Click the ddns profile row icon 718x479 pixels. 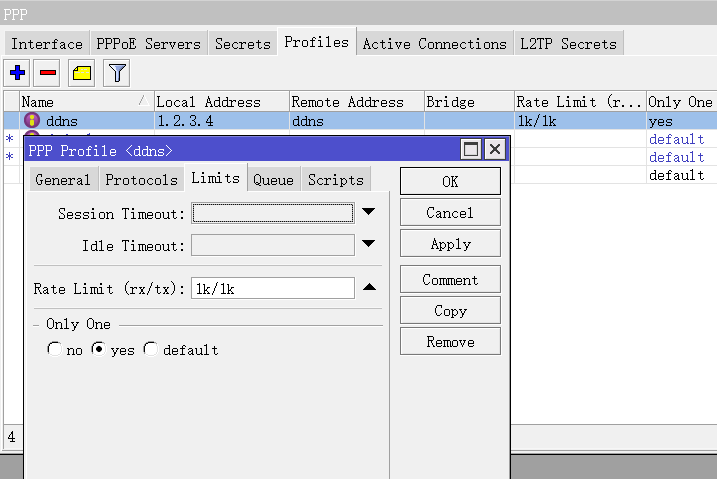(32, 121)
